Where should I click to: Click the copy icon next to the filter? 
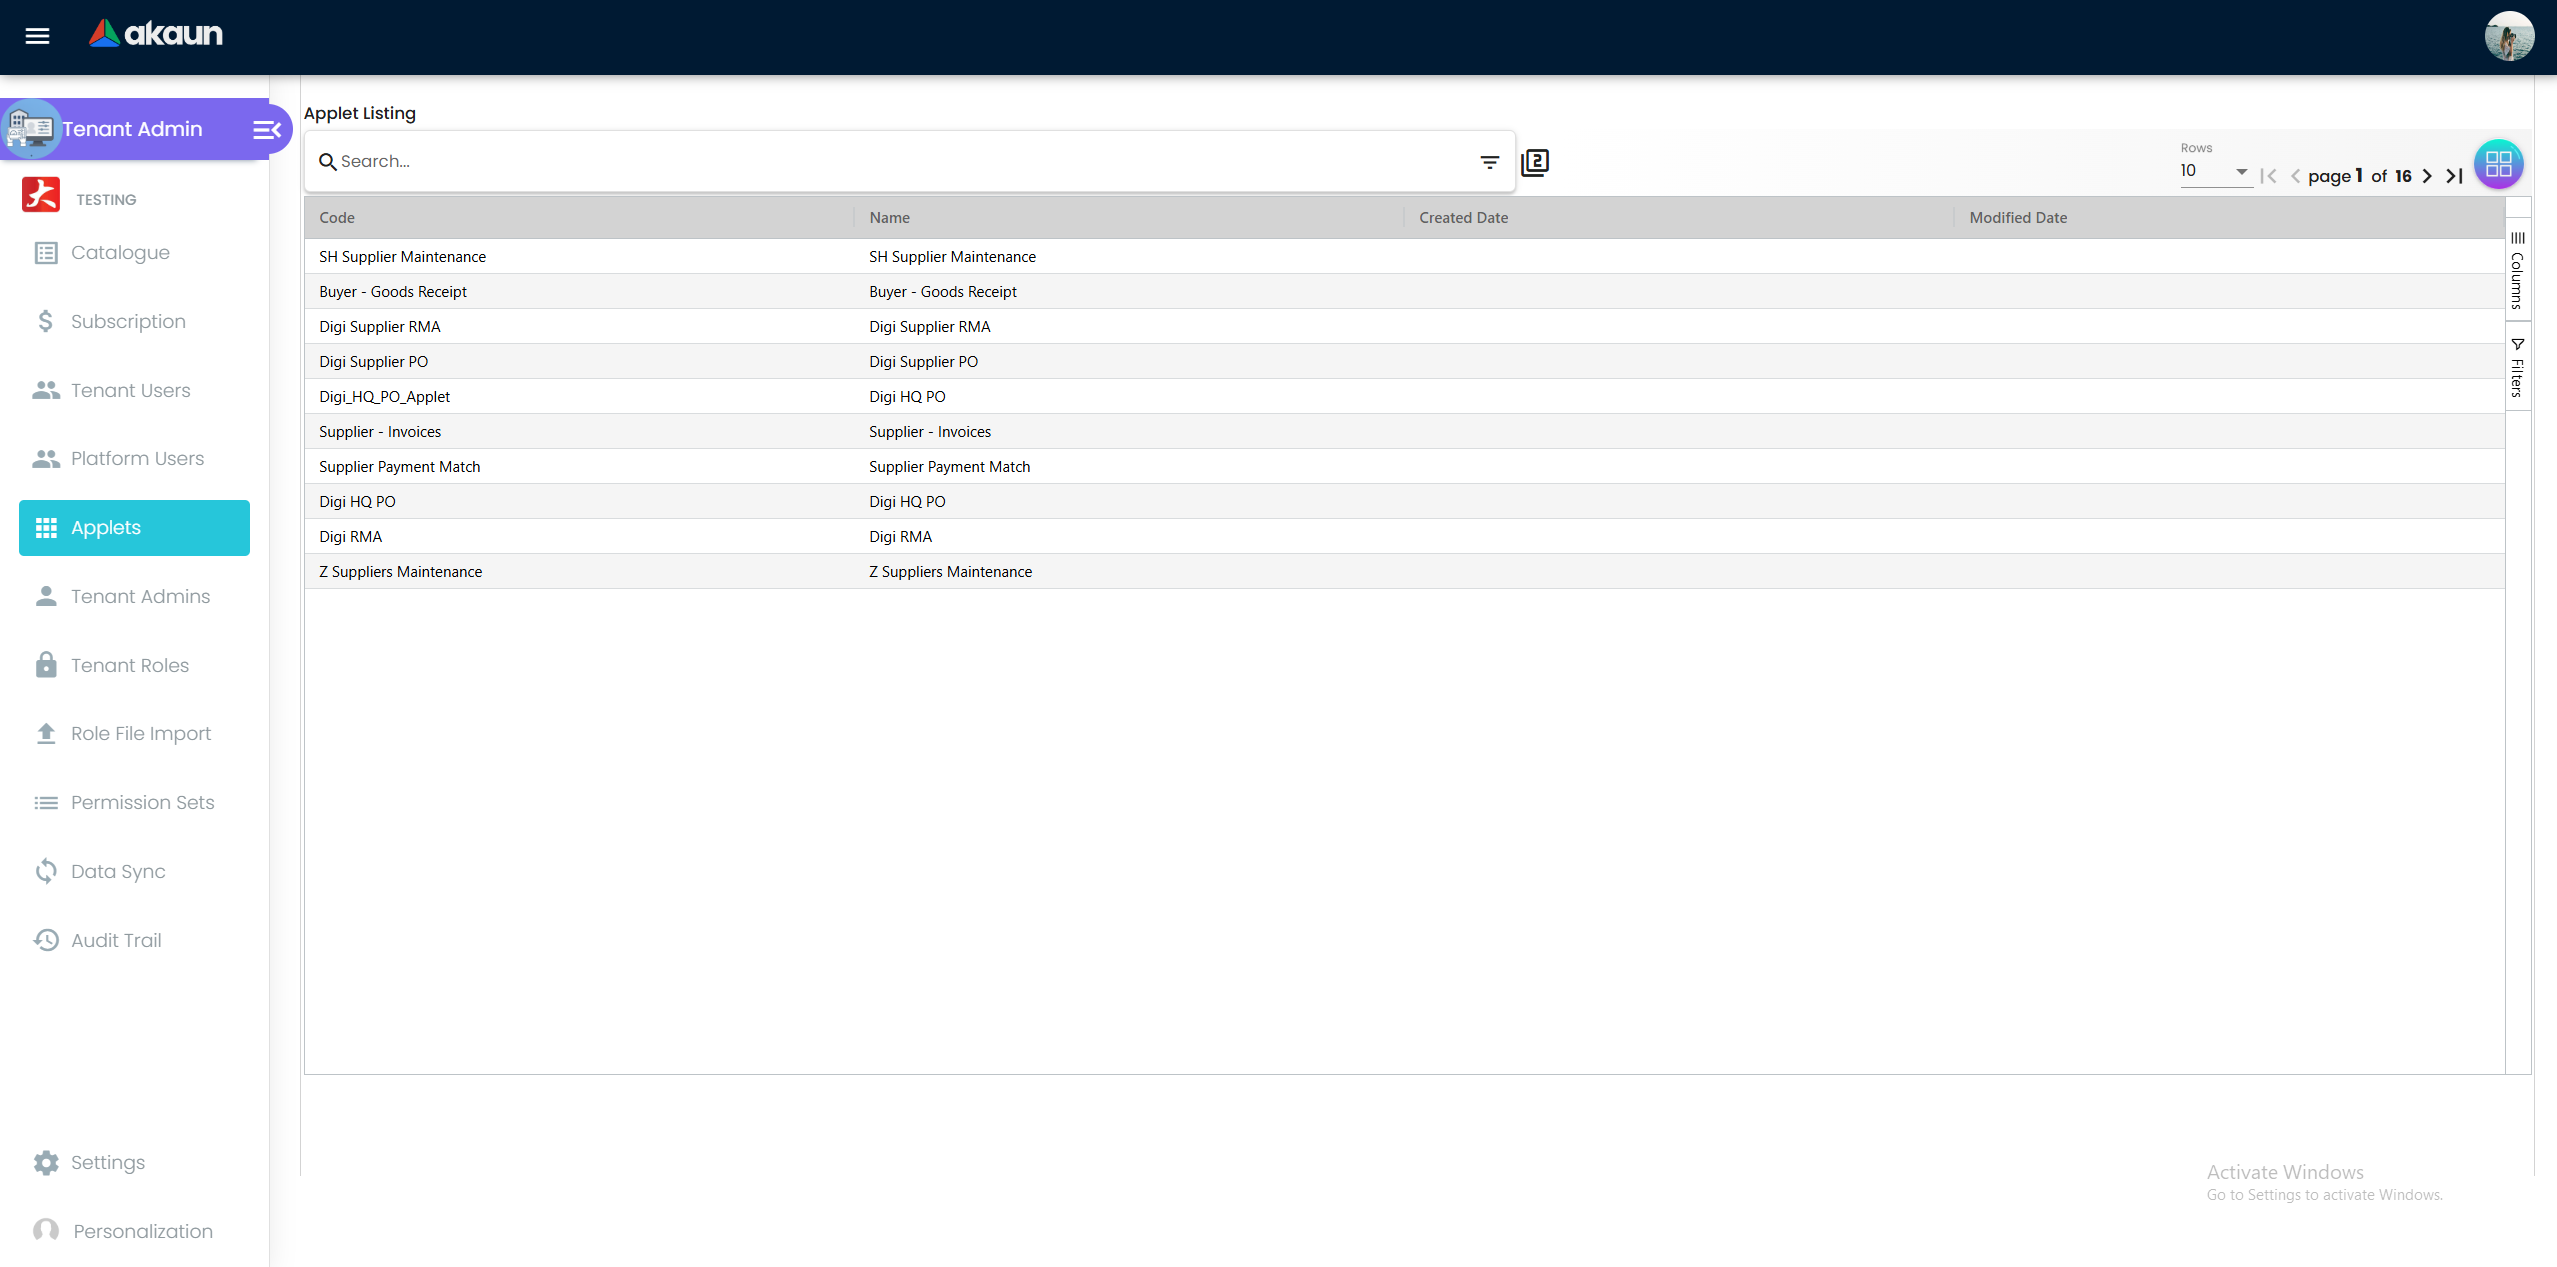click(x=1535, y=161)
